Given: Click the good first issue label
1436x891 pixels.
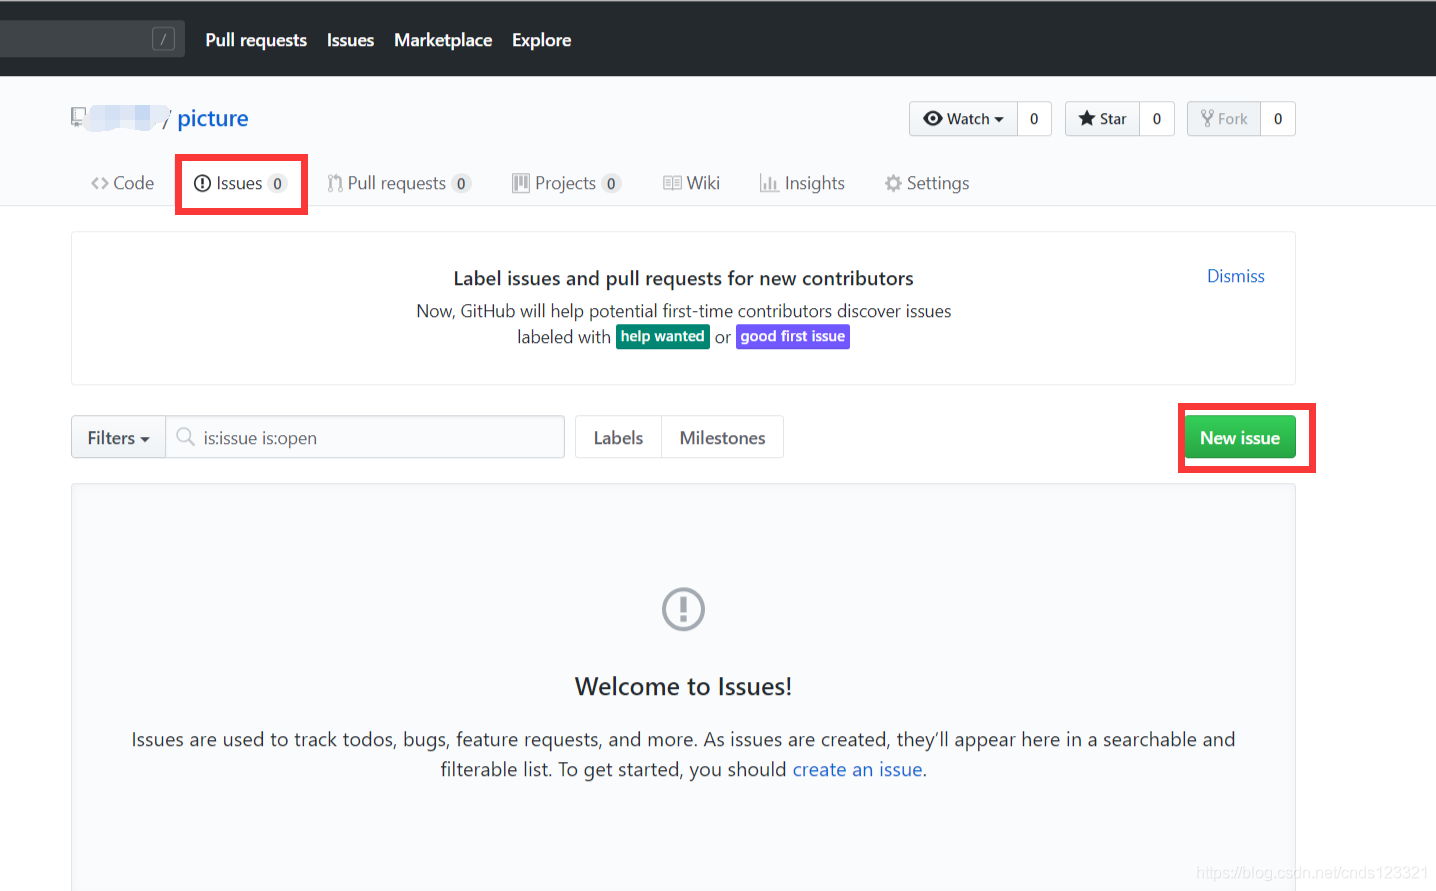Looking at the screenshot, I should pyautogui.click(x=793, y=337).
